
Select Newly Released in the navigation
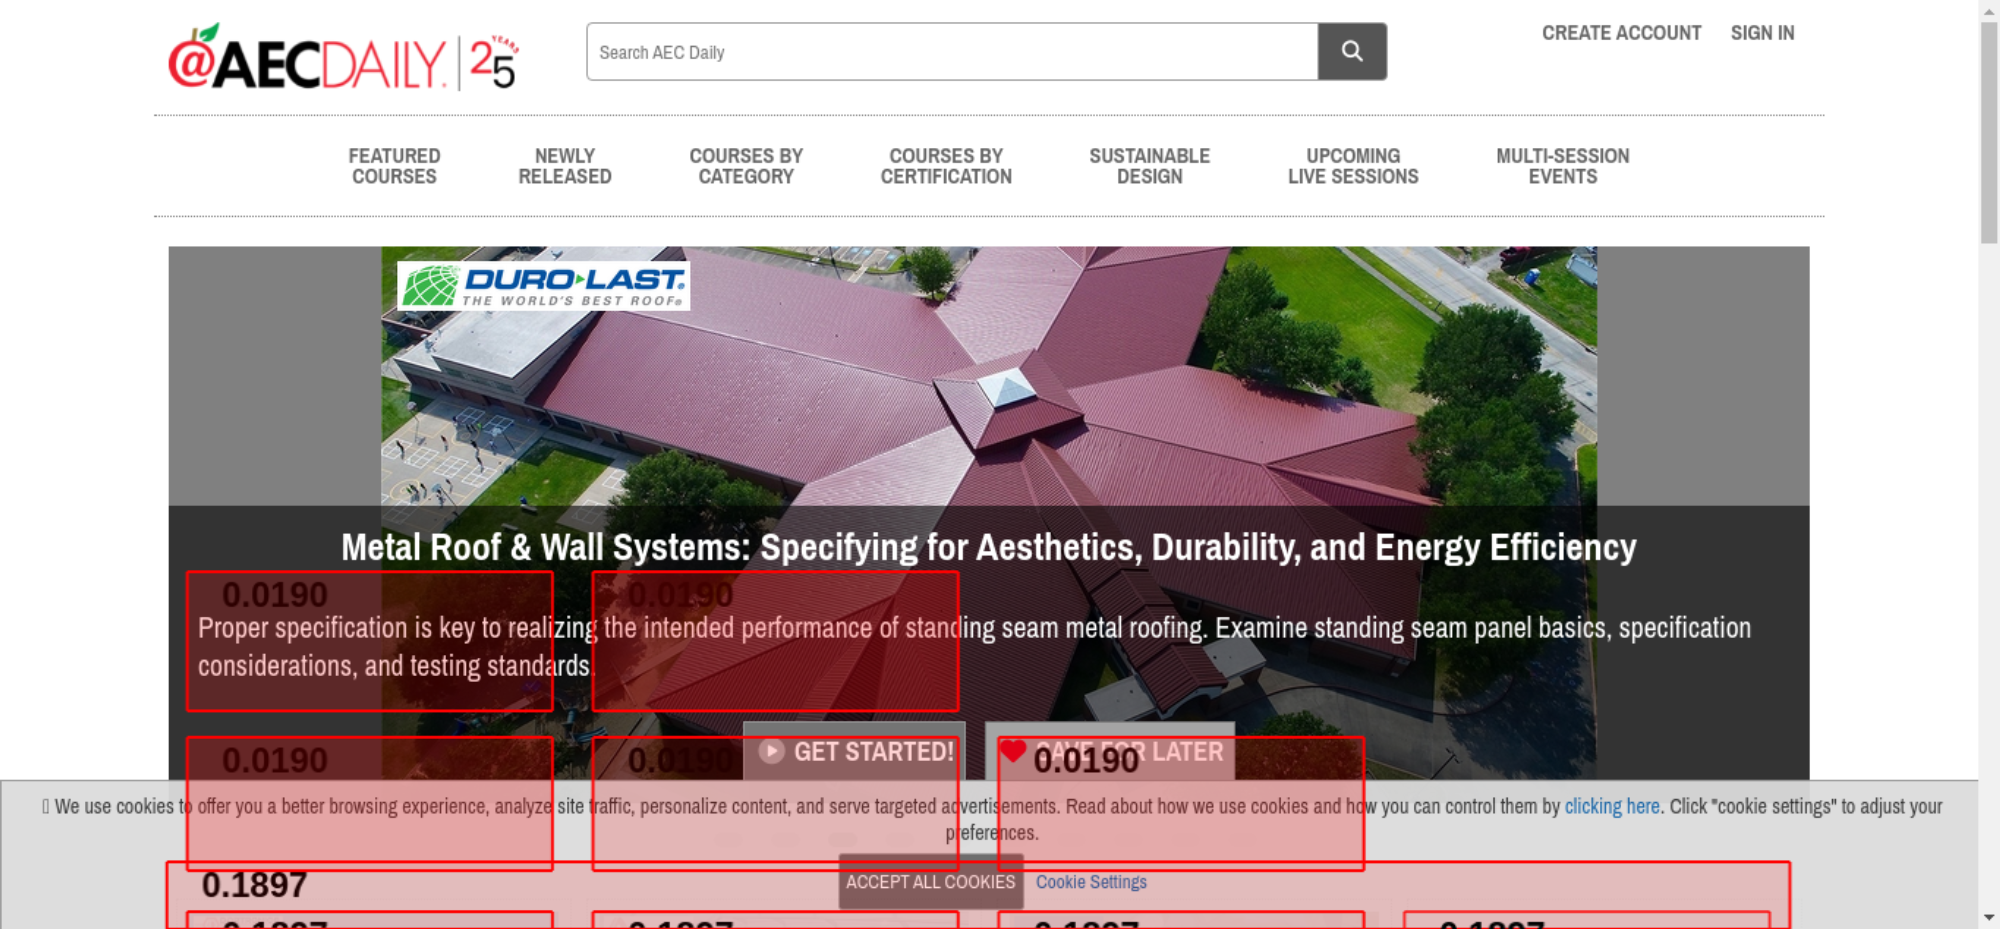tap(564, 166)
